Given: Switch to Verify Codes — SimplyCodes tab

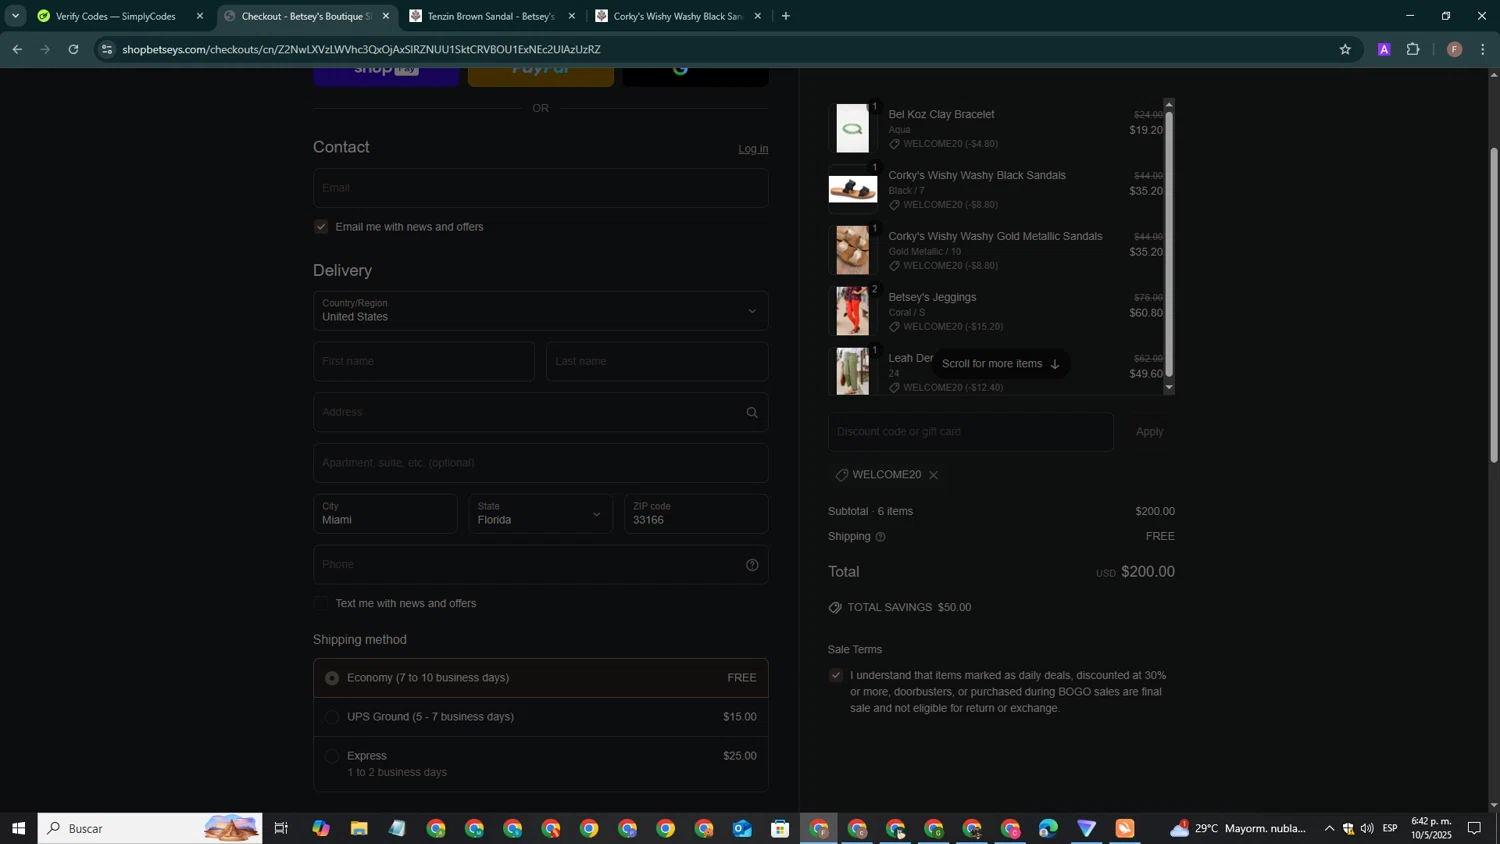Looking at the screenshot, I should [120, 16].
